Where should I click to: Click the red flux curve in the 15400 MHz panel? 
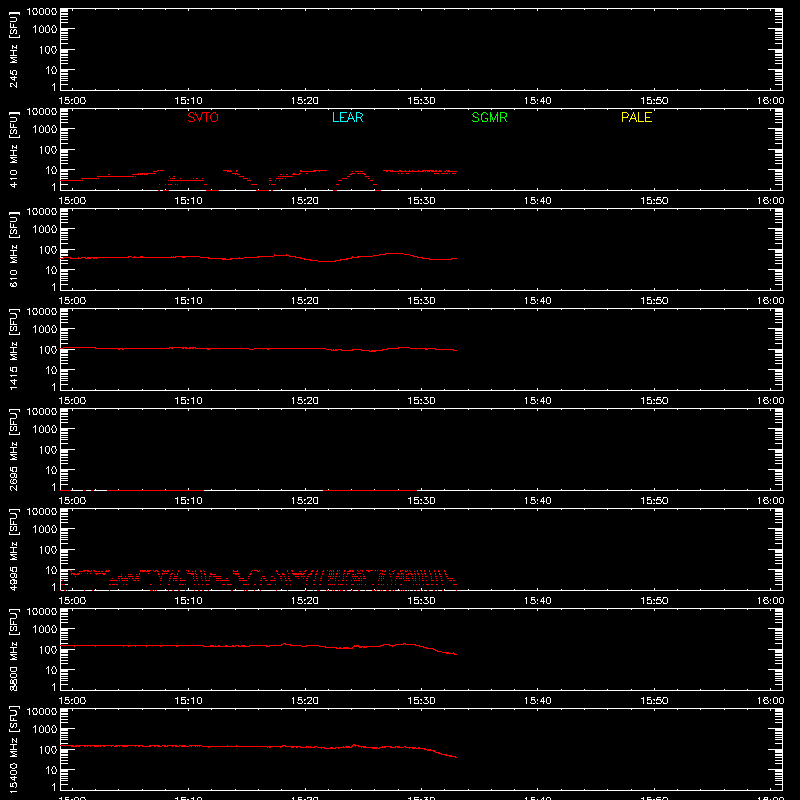coord(258,746)
